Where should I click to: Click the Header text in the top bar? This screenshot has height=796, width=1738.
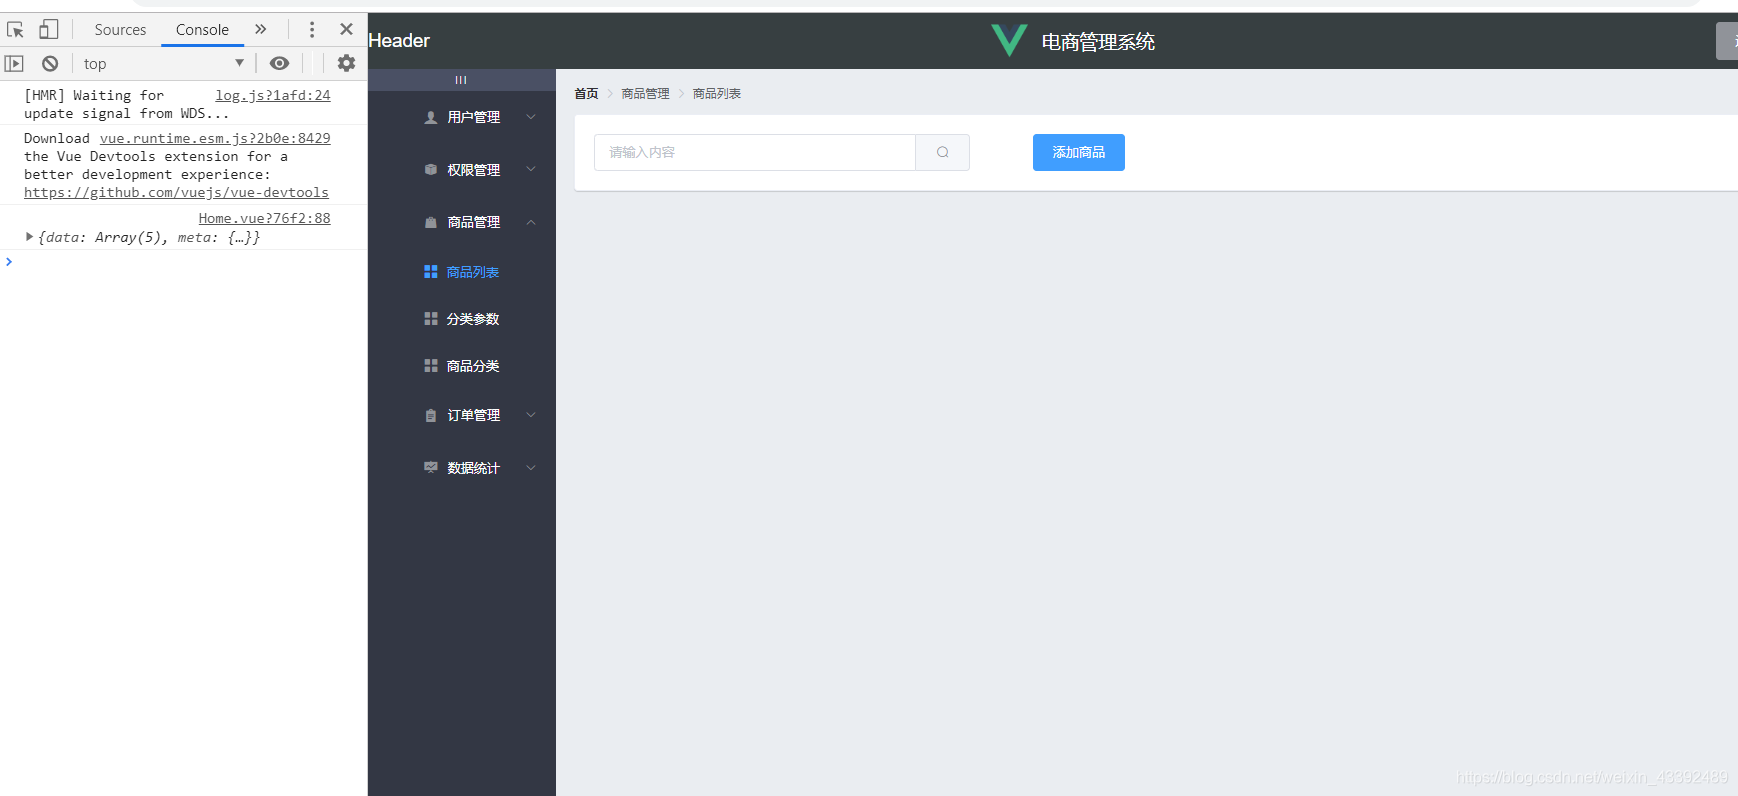(399, 40)
